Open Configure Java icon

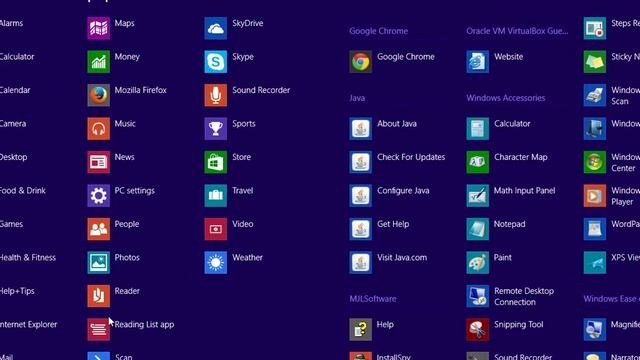click(360, 196)
